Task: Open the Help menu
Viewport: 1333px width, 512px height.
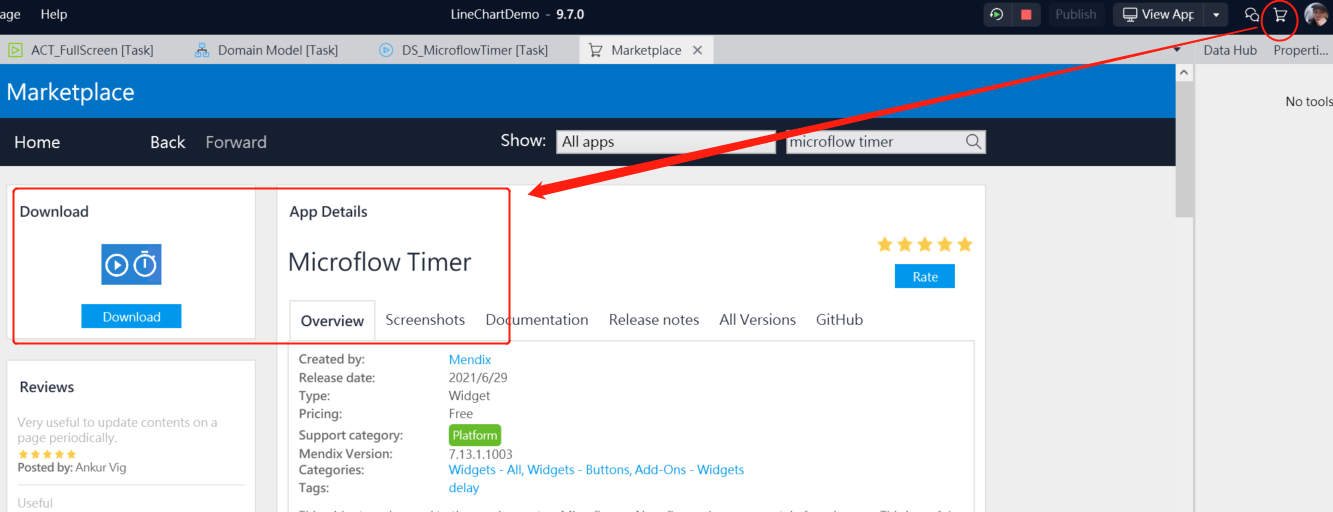Action: 54,14
